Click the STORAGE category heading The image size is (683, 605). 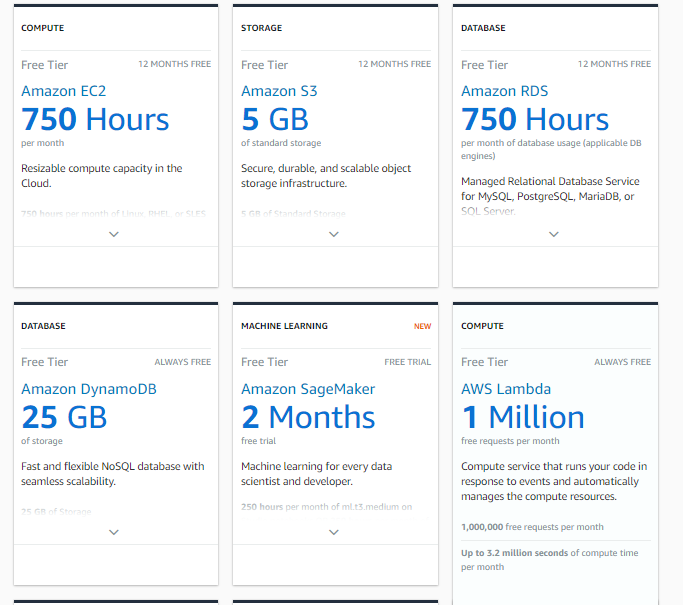point(261,28)
